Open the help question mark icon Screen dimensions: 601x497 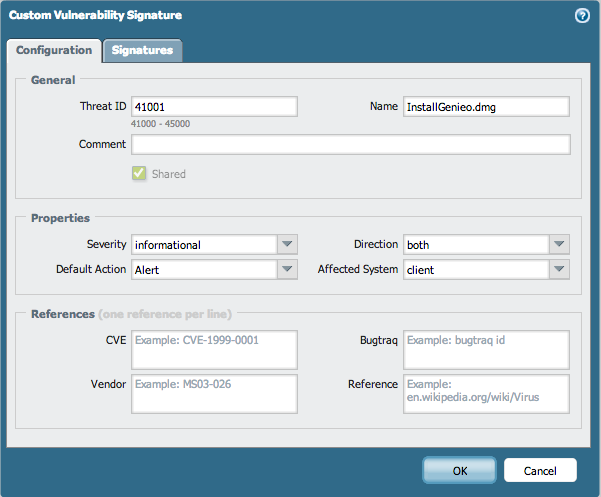pos(582,16)
